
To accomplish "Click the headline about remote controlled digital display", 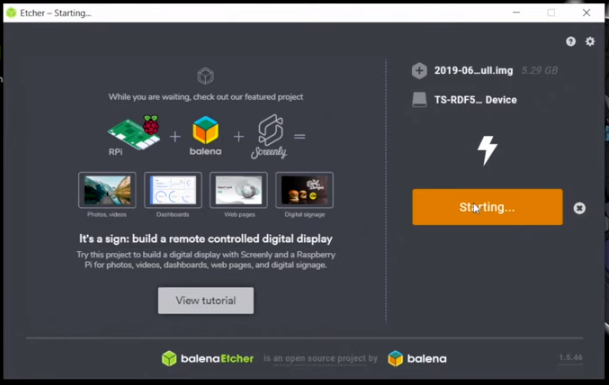I will pos(206,239).
